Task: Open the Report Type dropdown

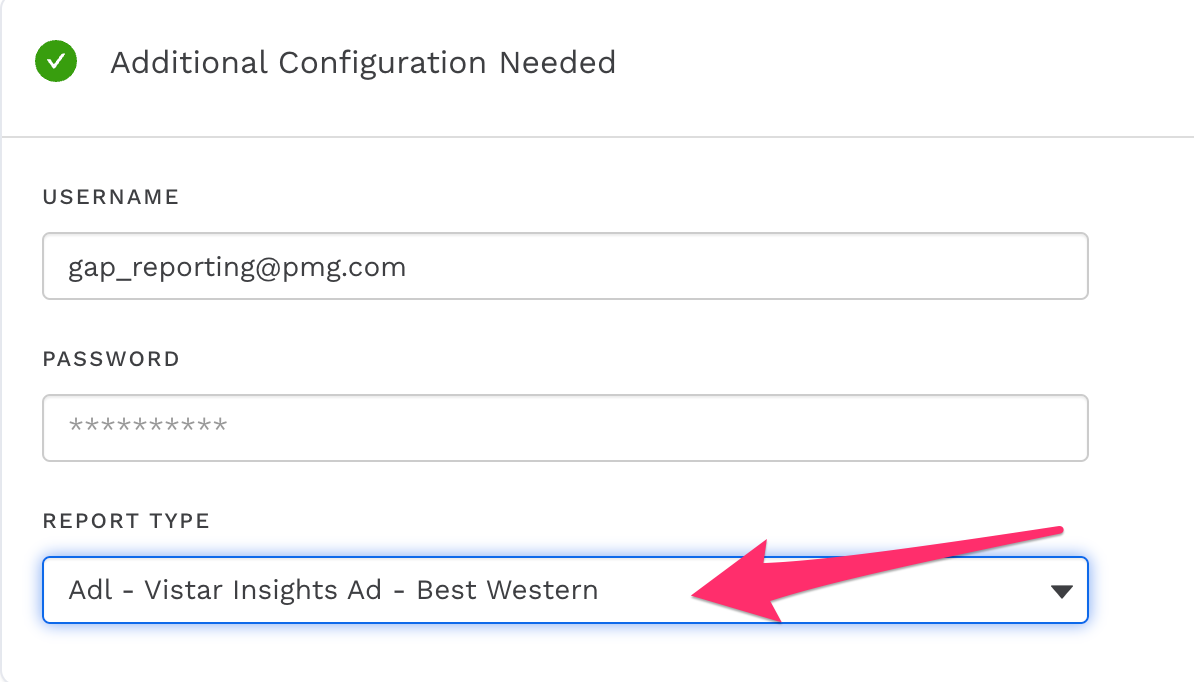Action: 565,590
